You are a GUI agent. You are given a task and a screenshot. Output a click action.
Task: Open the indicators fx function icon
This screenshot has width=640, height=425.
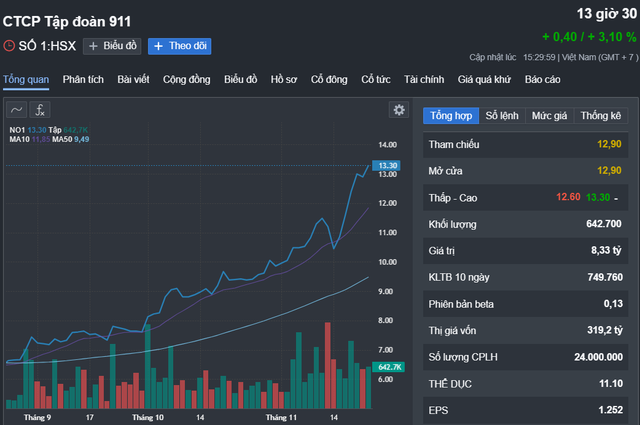click(x=40, y=110)
